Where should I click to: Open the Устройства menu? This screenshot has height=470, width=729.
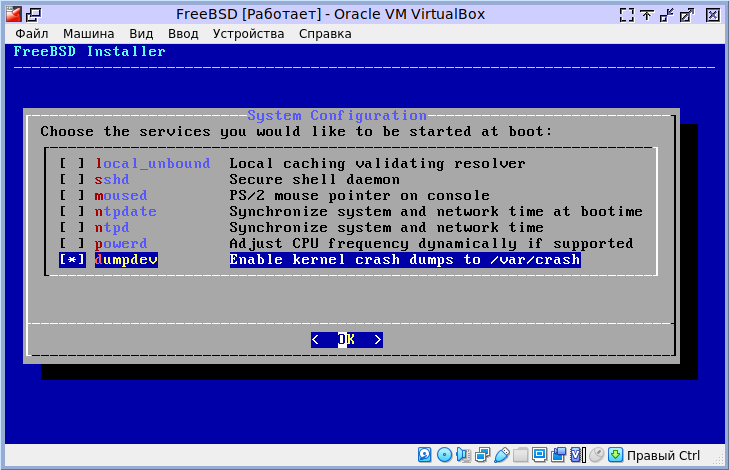tap(248, 34)
